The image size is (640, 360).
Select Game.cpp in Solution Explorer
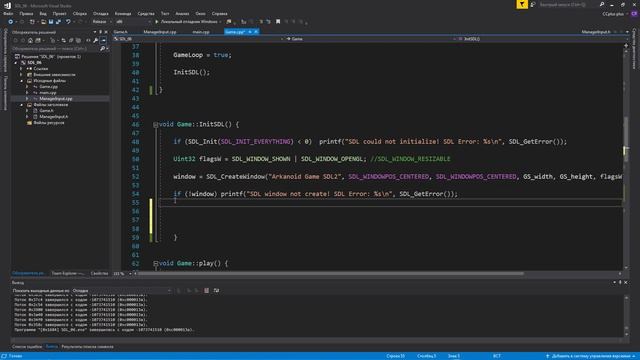48,87
